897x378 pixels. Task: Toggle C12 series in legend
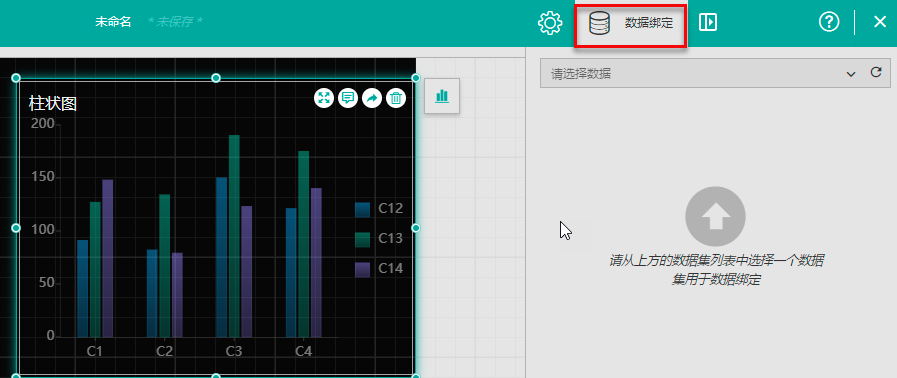point(379,209)
